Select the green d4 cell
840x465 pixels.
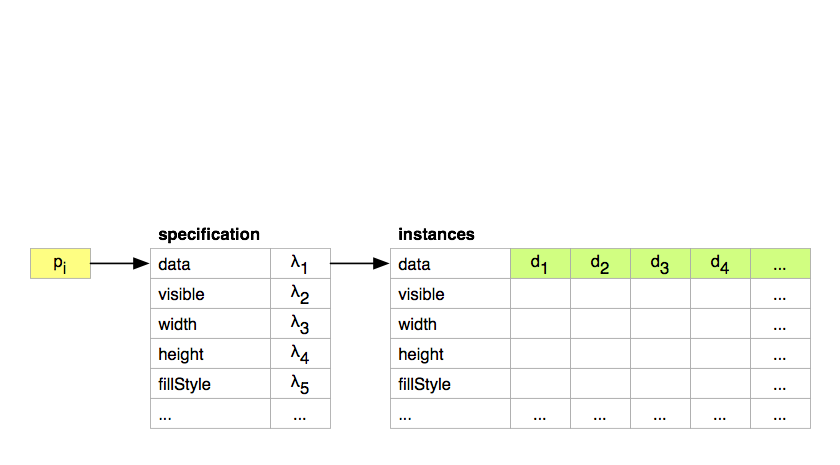[x=721, y=264]
